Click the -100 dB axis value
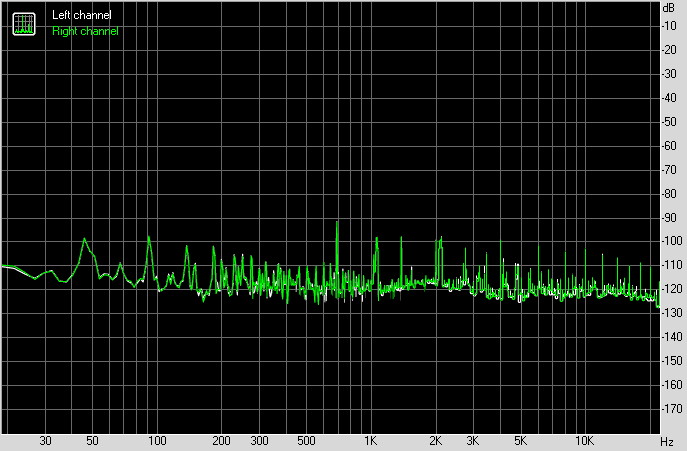Viewport: 687px width, 451px height. 672,241
